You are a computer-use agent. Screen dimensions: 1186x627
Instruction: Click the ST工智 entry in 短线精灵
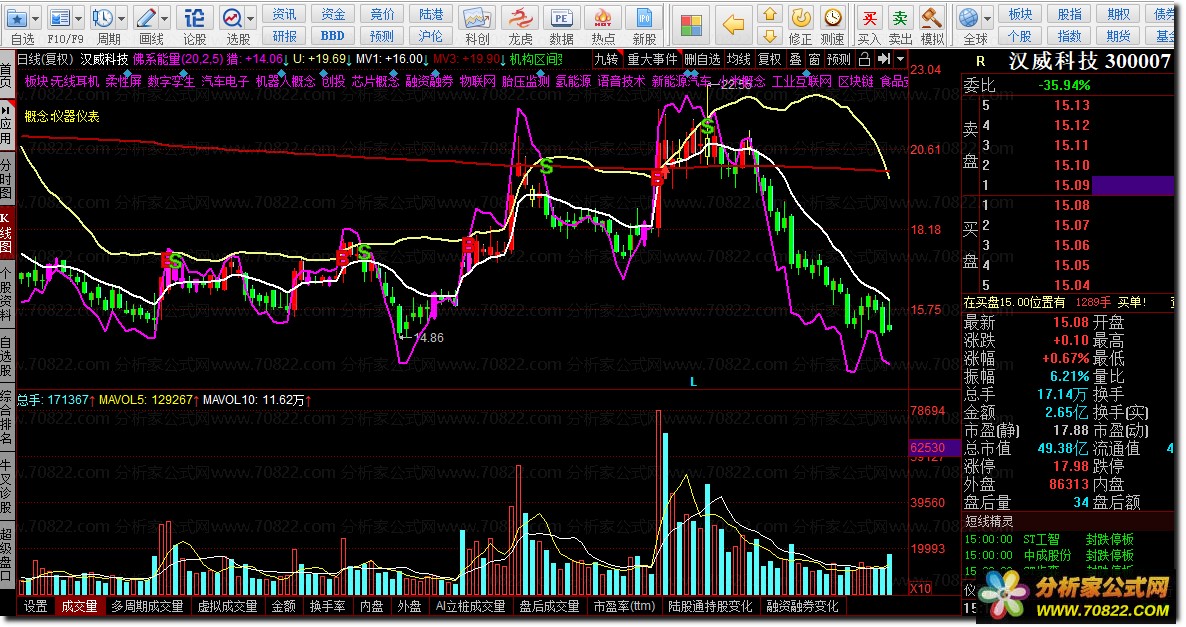pyautogui.click(x=1042, y=539)
